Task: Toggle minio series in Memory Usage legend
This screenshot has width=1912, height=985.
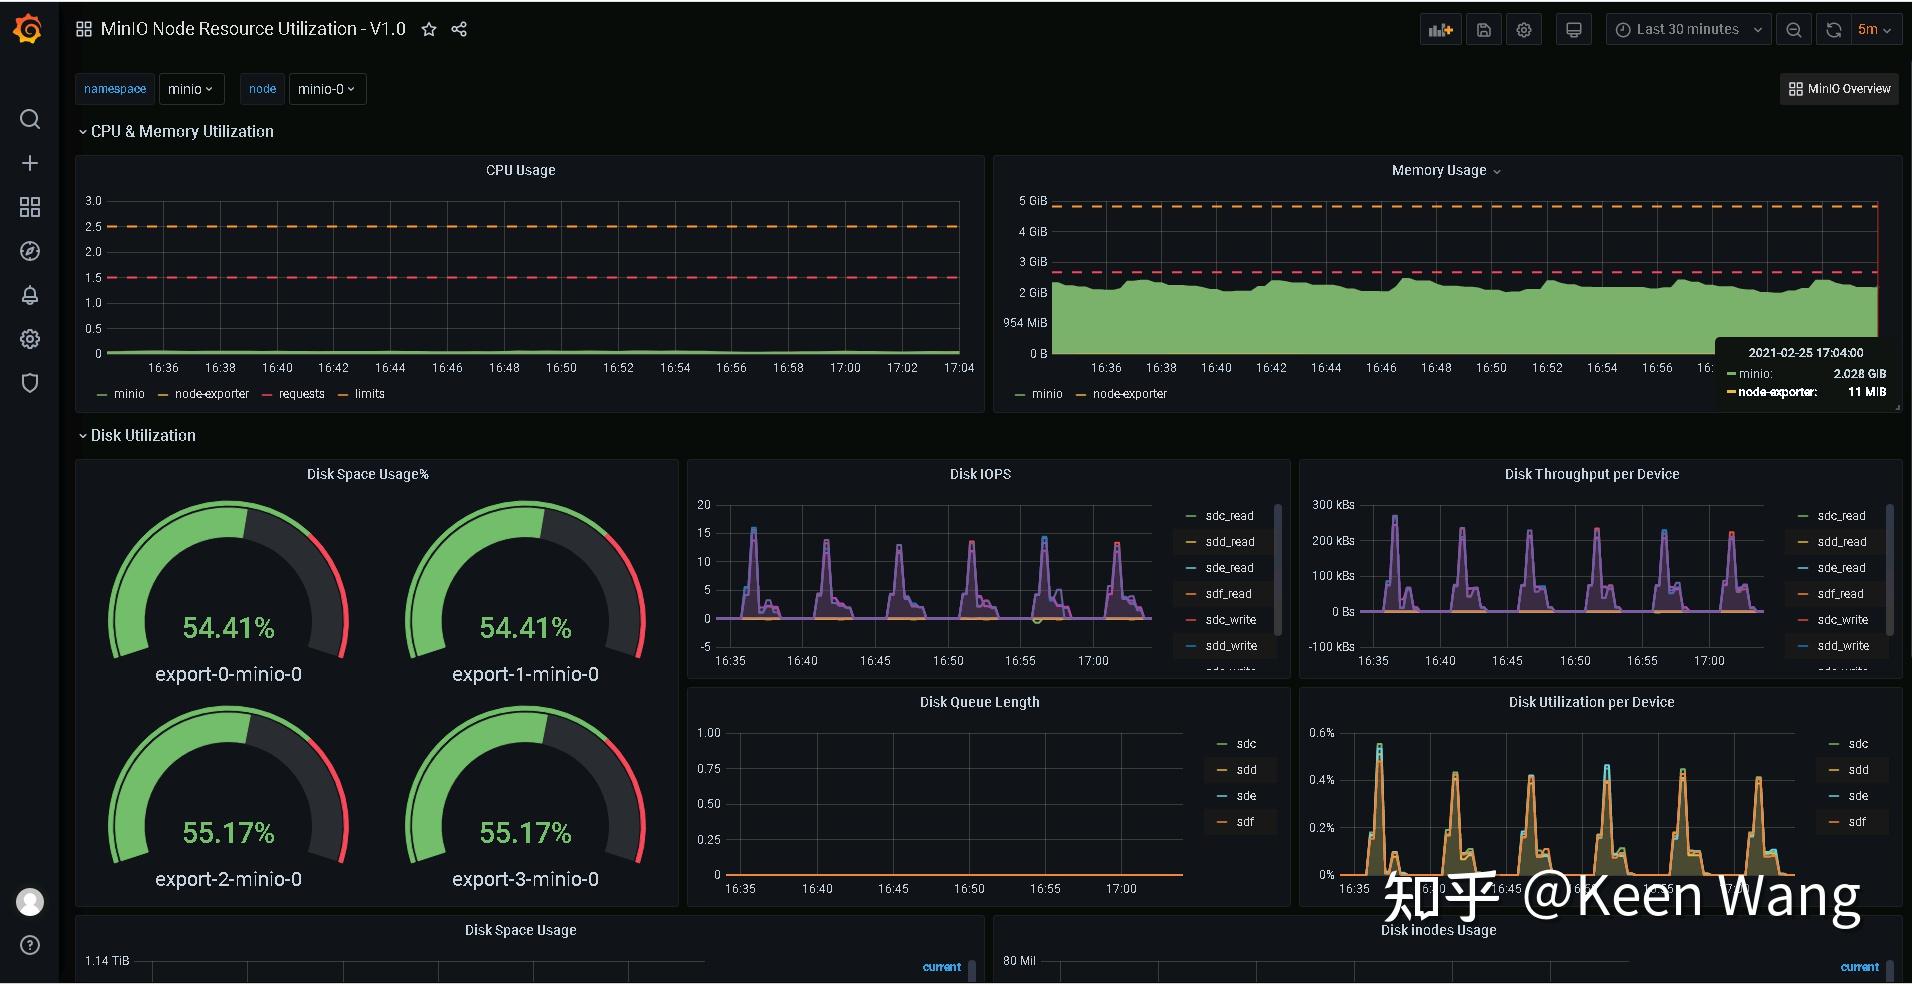Action: [1047, 394]
